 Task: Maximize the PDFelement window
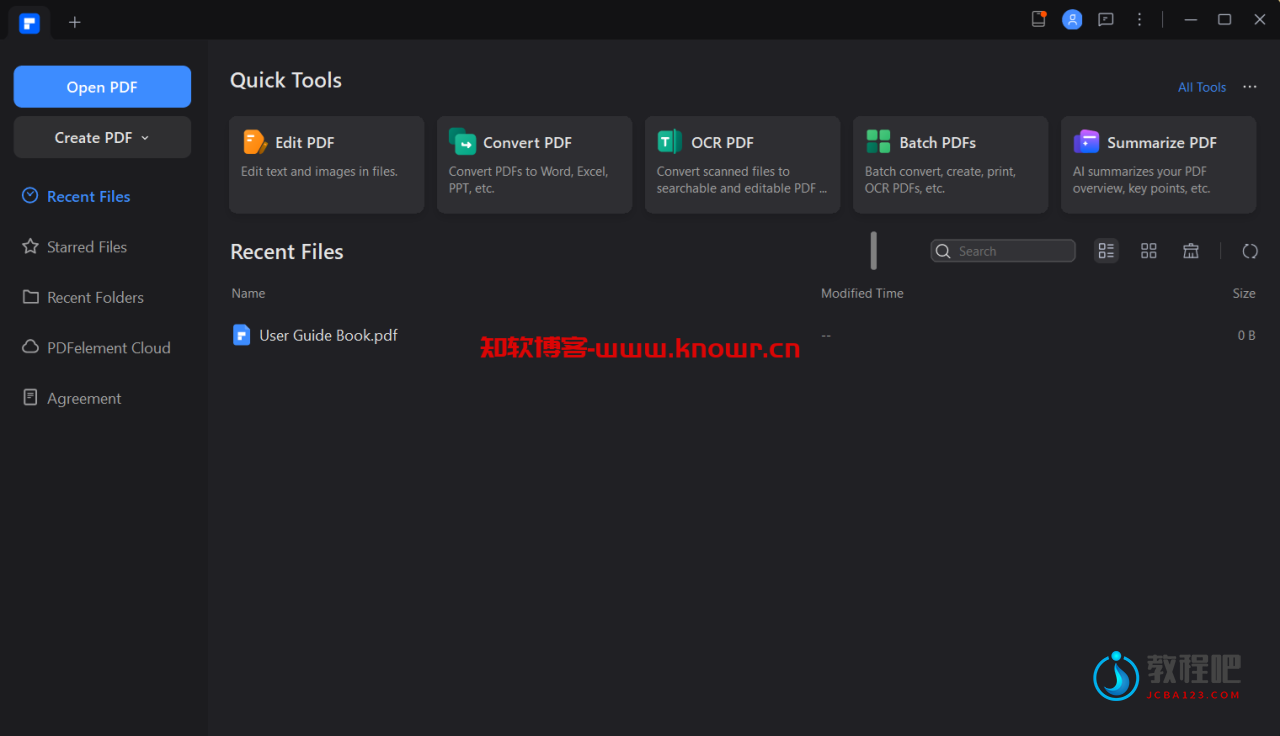(1224, 19)
